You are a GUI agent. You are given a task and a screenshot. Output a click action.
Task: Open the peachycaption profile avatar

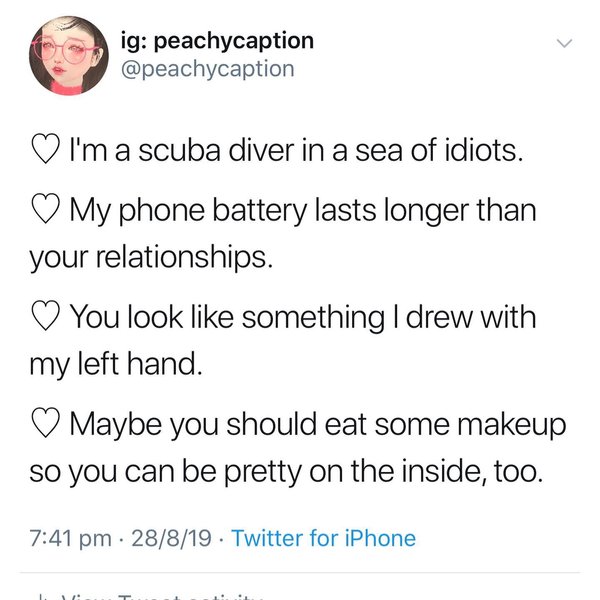[x=67, y=55]
